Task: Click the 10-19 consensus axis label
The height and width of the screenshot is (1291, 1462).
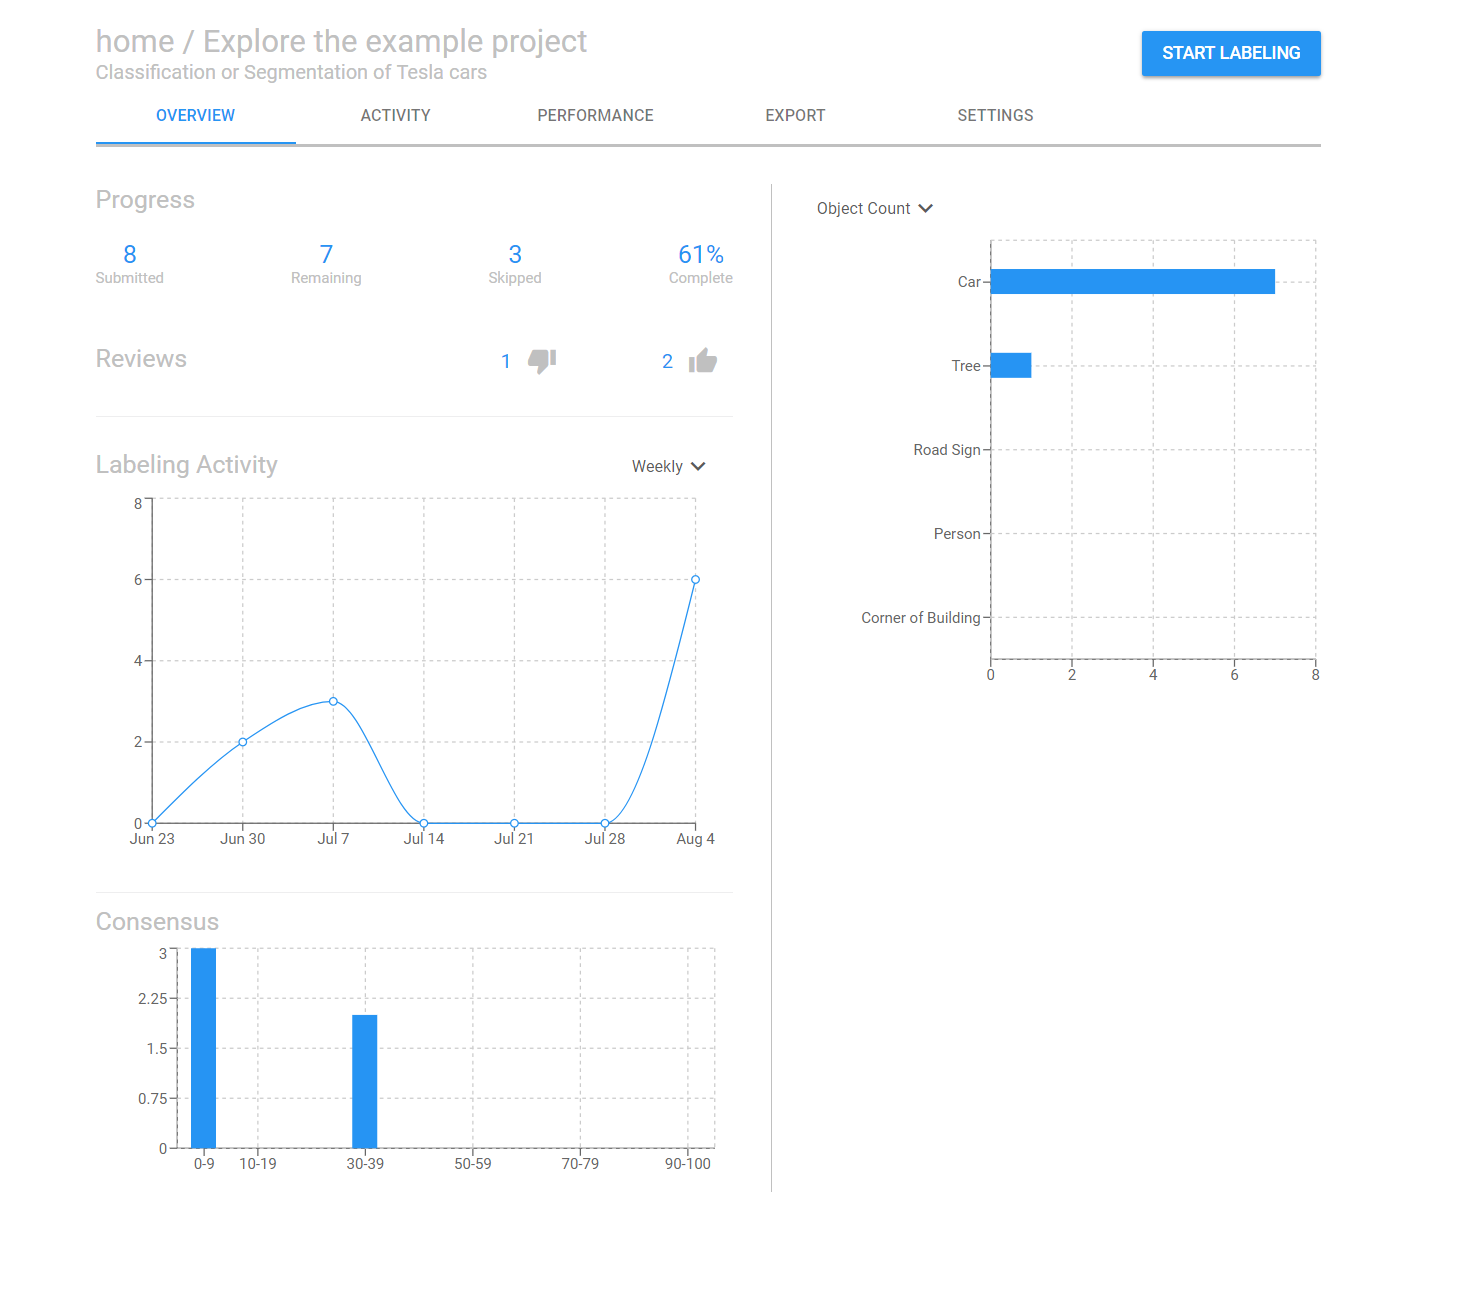Action: (x=258, y=1164)
